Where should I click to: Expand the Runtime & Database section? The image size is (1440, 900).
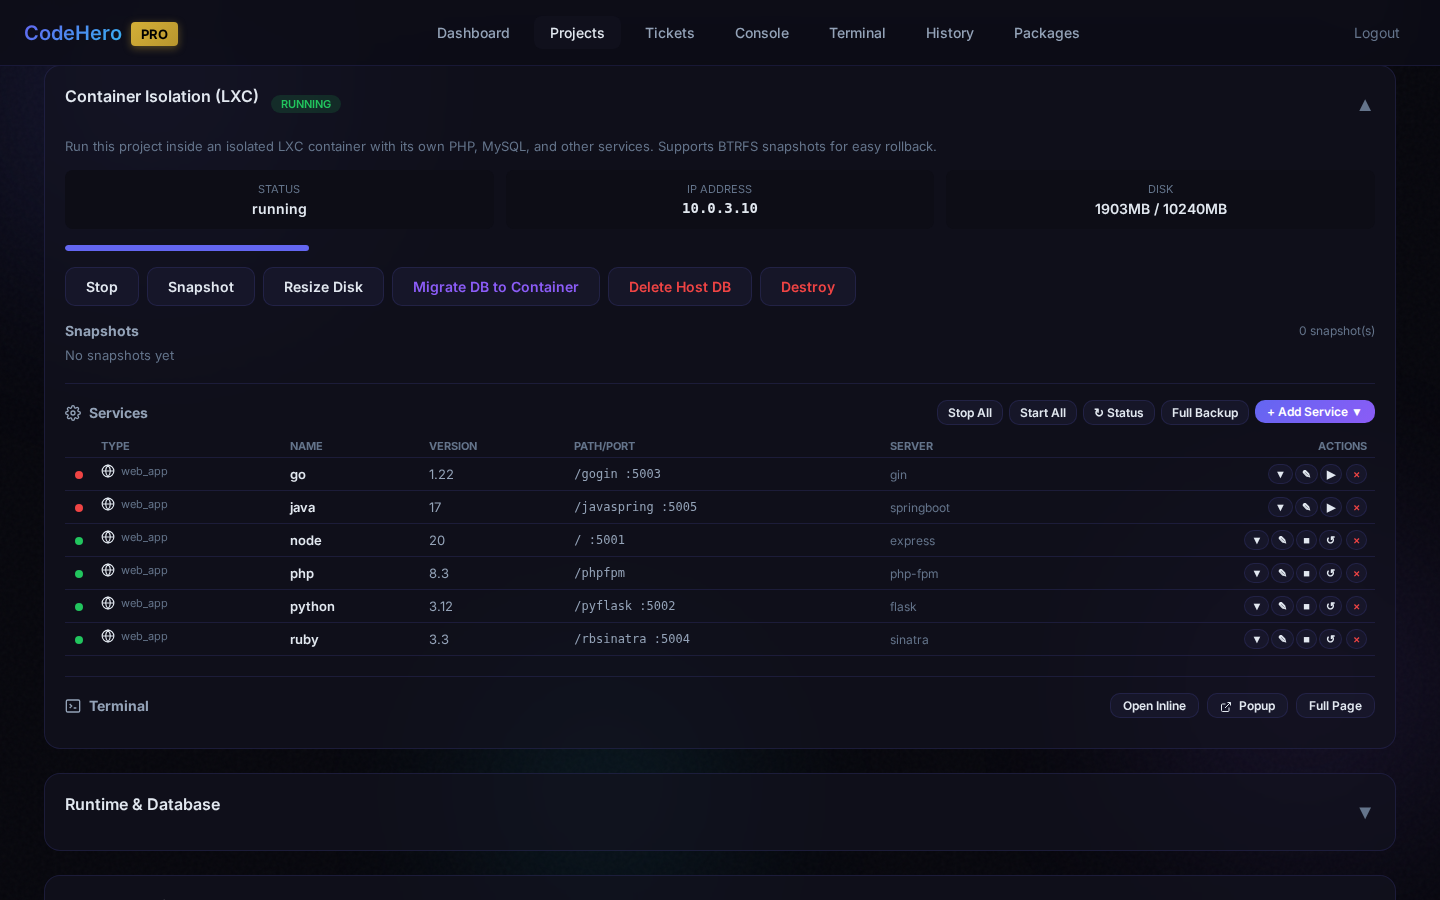click(1364, 812)
